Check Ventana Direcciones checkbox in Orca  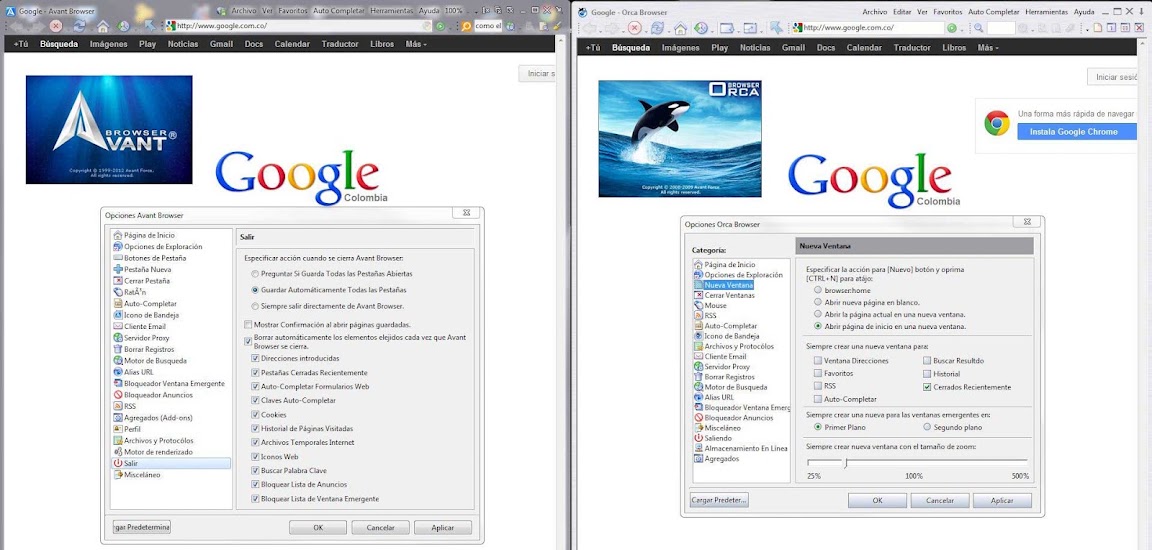click(x=818, y=361)
